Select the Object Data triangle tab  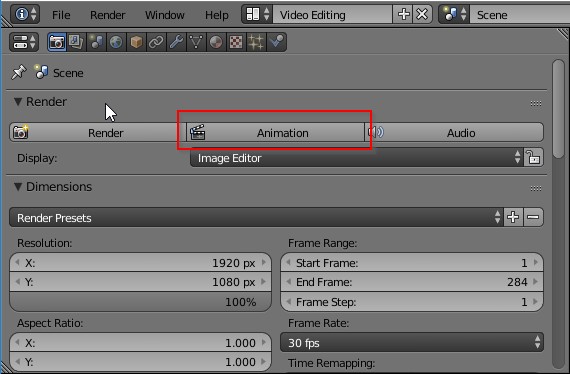[x=196, y=42]
